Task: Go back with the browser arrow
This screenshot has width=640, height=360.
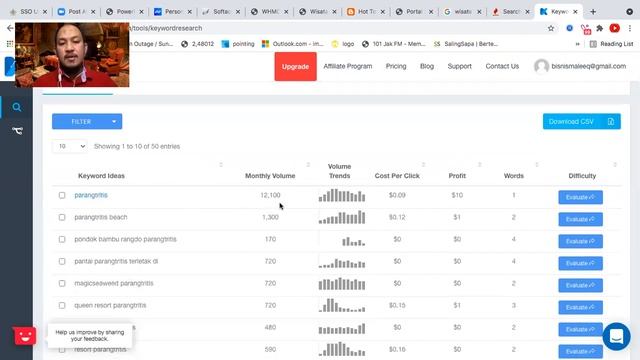Action: point(10,28)
